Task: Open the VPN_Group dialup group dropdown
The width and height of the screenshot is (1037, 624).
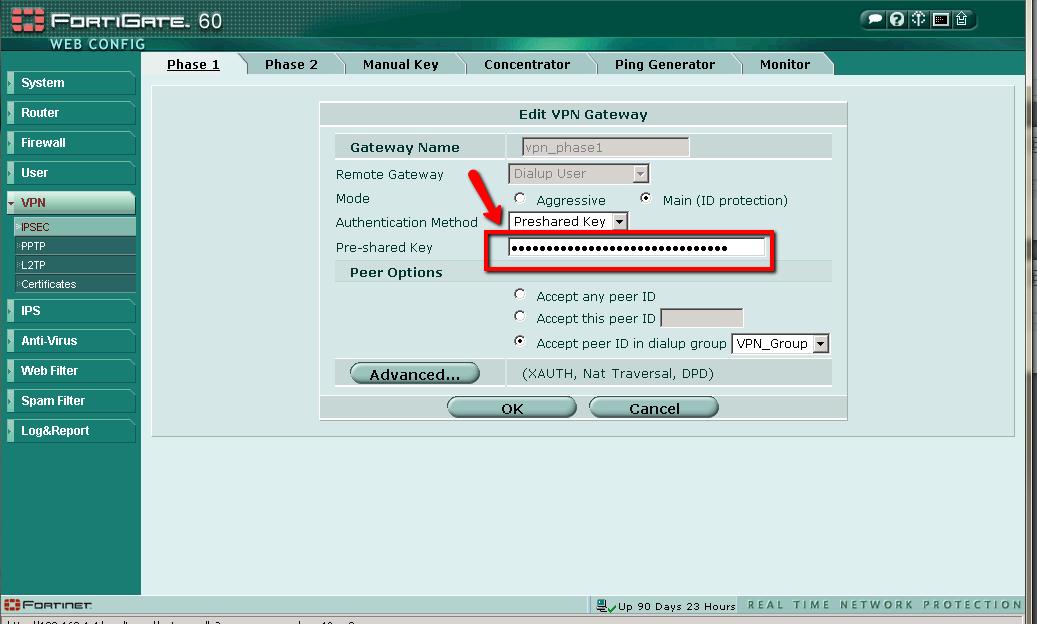Action: (780, 344)
